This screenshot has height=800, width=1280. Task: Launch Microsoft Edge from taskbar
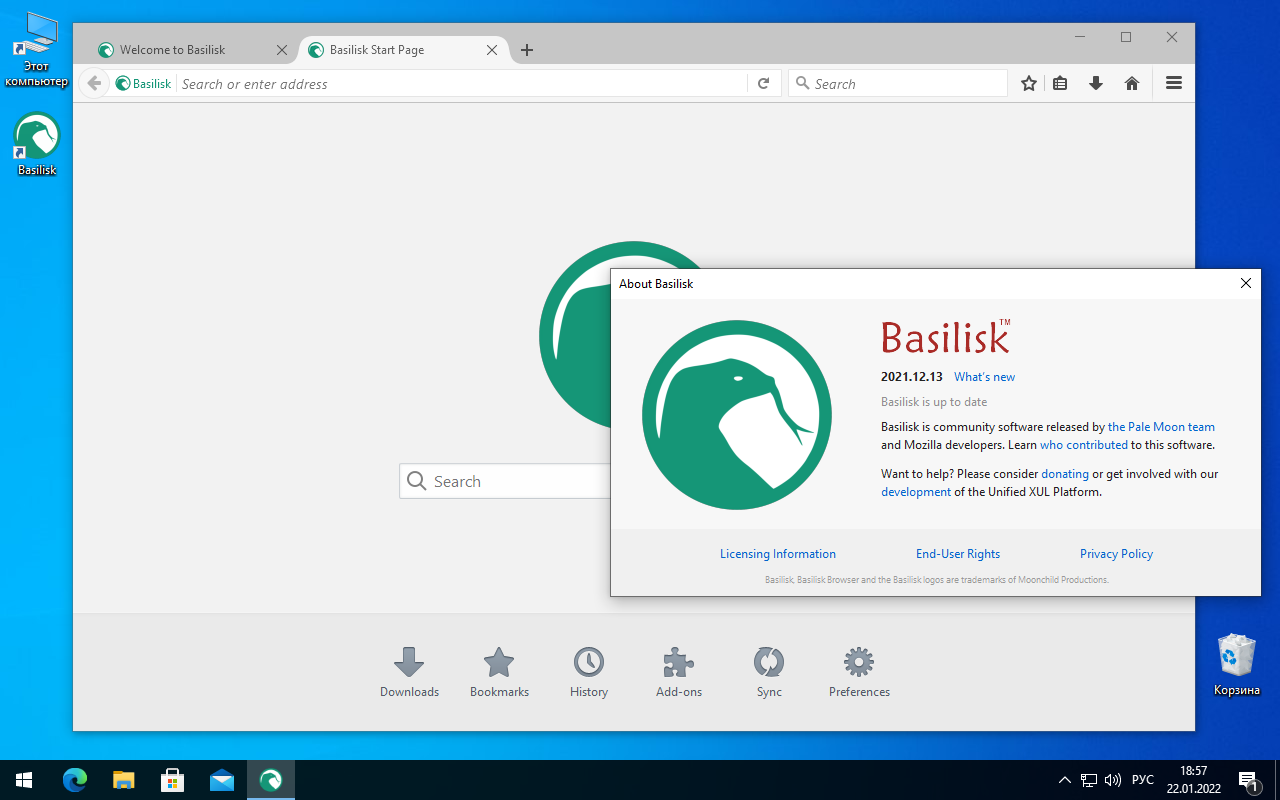pyautogui.click(x=75, y=780)
